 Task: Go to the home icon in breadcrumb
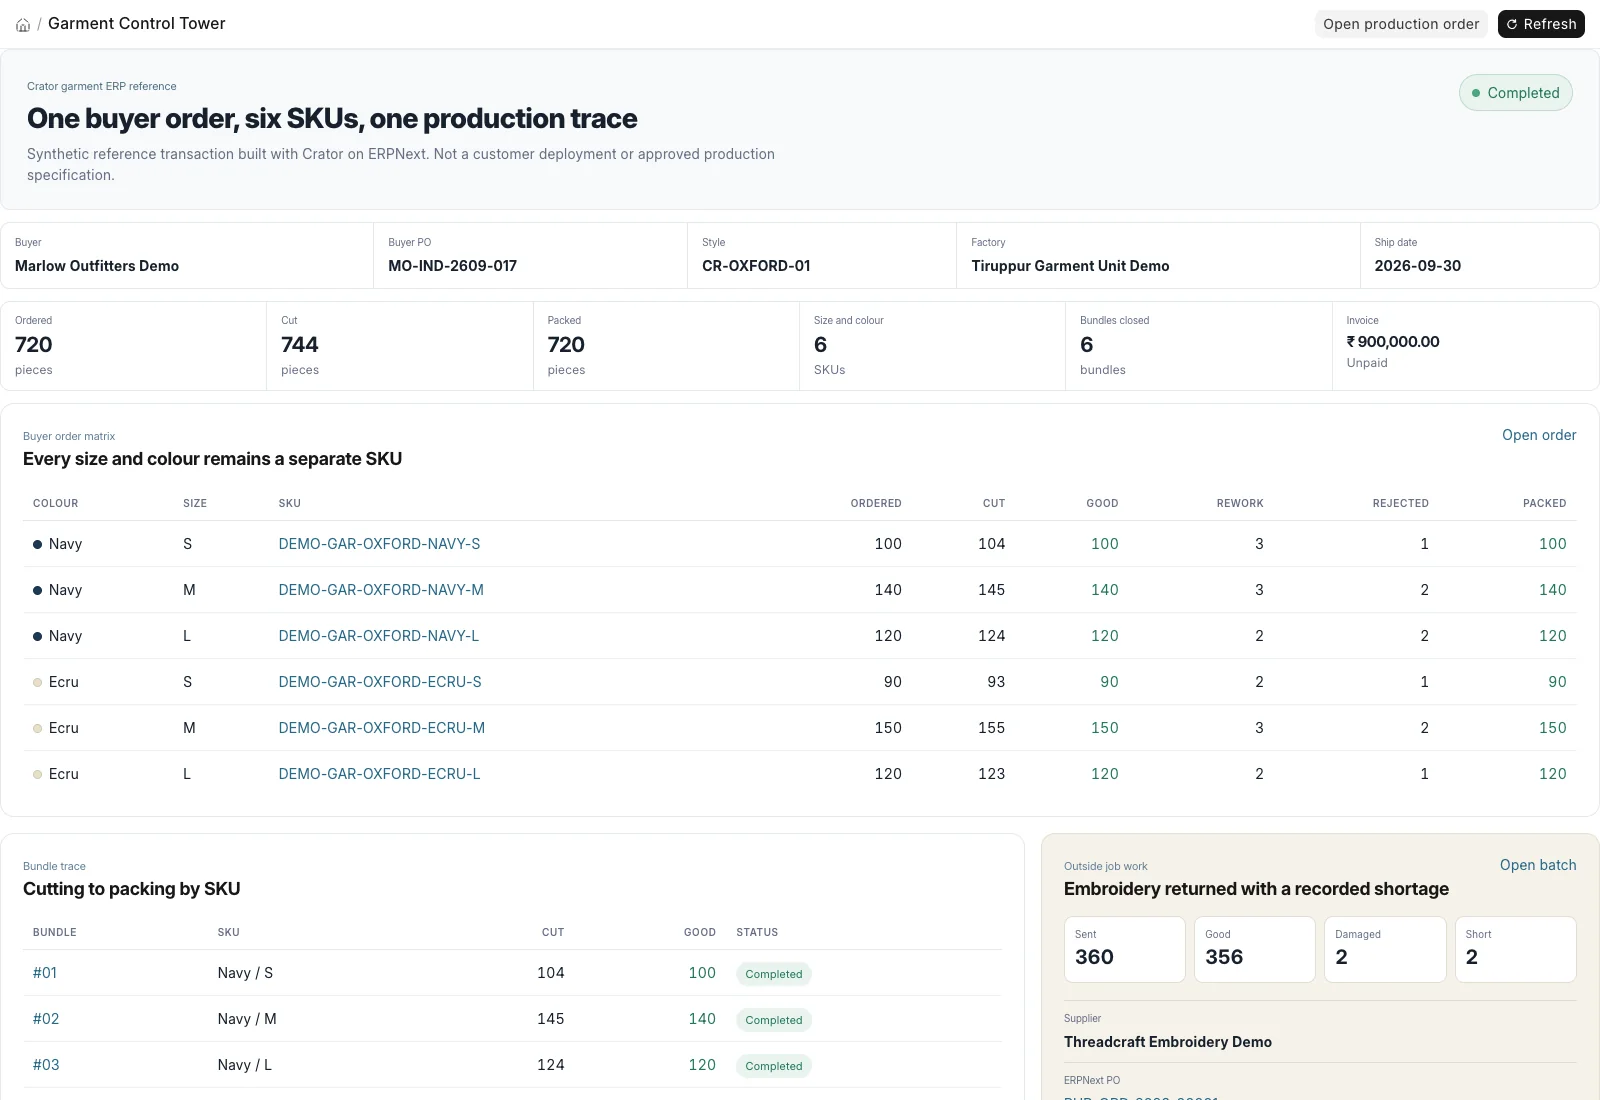(x=23, y=25)
